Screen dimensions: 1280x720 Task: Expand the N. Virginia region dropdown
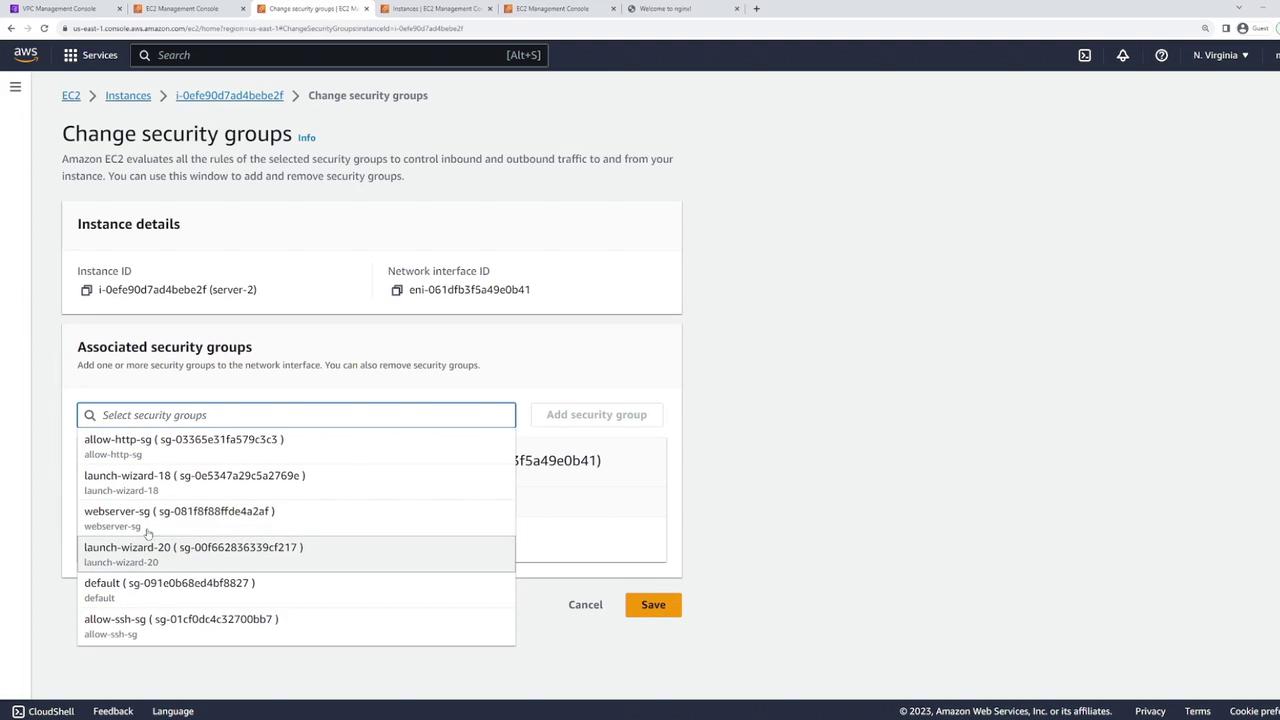point(1220,55)
